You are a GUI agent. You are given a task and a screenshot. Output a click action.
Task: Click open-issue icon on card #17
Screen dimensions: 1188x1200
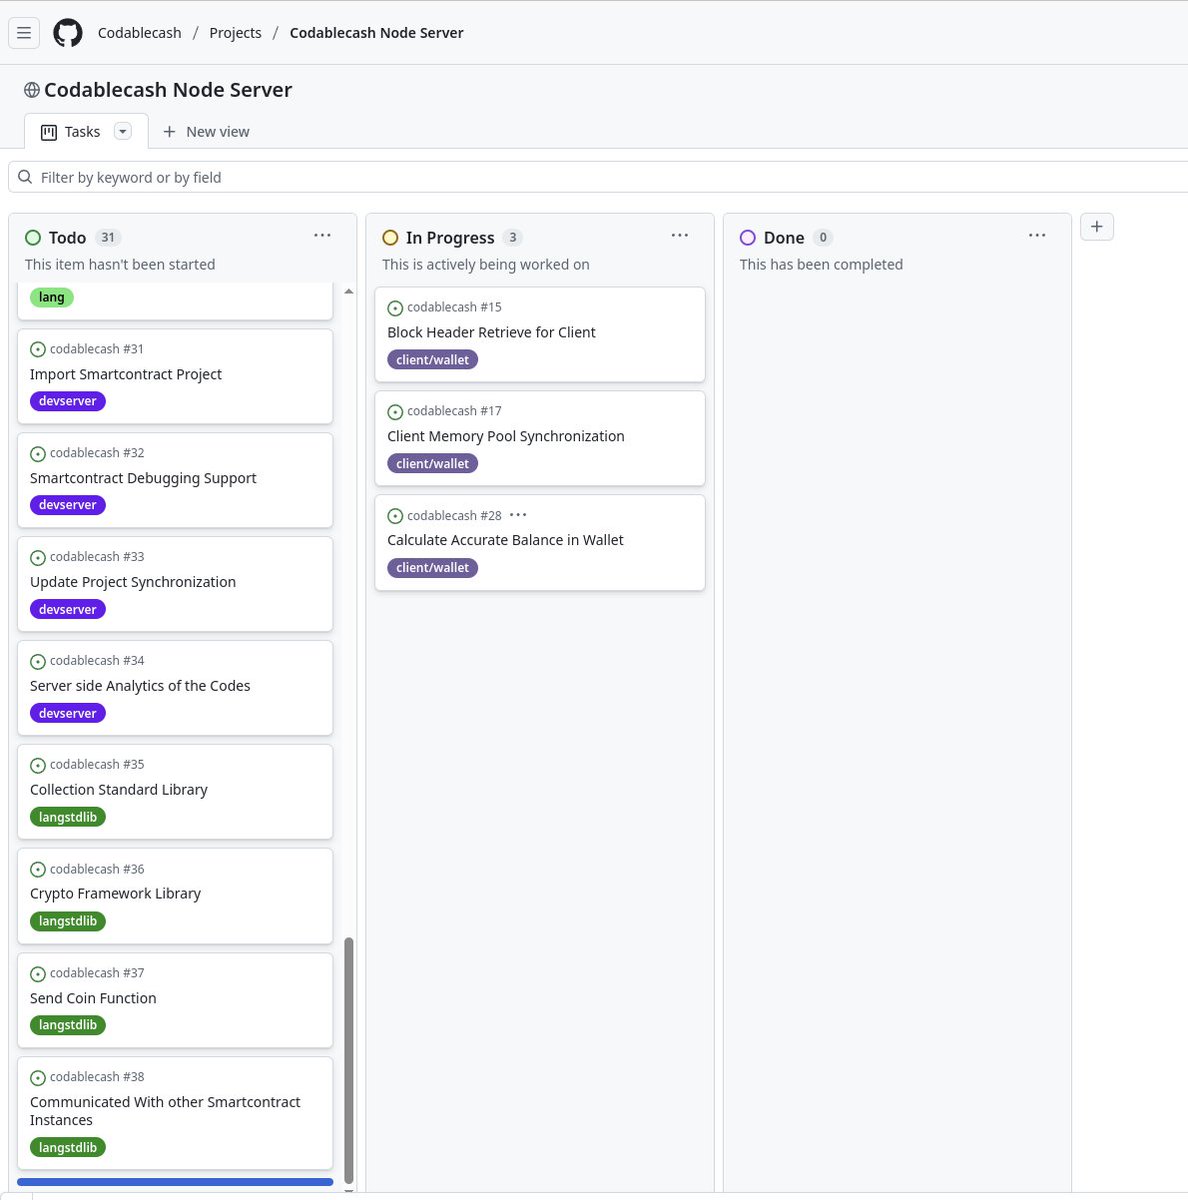click(x=395, y=412)
